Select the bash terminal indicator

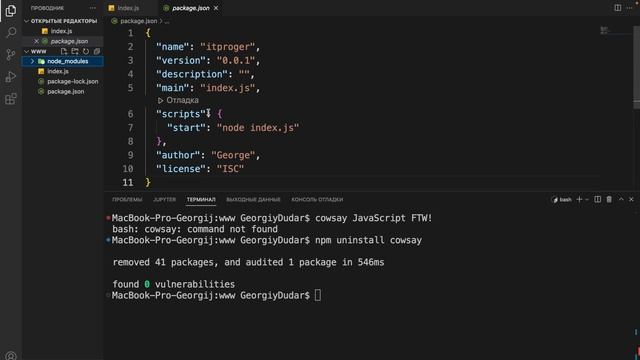(562, 200)
